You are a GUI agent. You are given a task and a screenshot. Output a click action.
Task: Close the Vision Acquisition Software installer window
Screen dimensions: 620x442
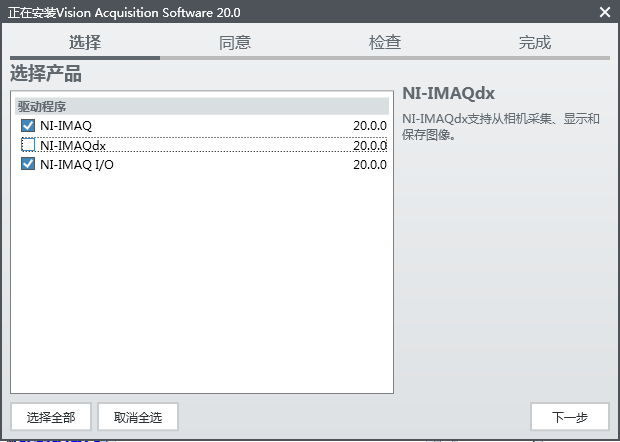coord(604,12)
